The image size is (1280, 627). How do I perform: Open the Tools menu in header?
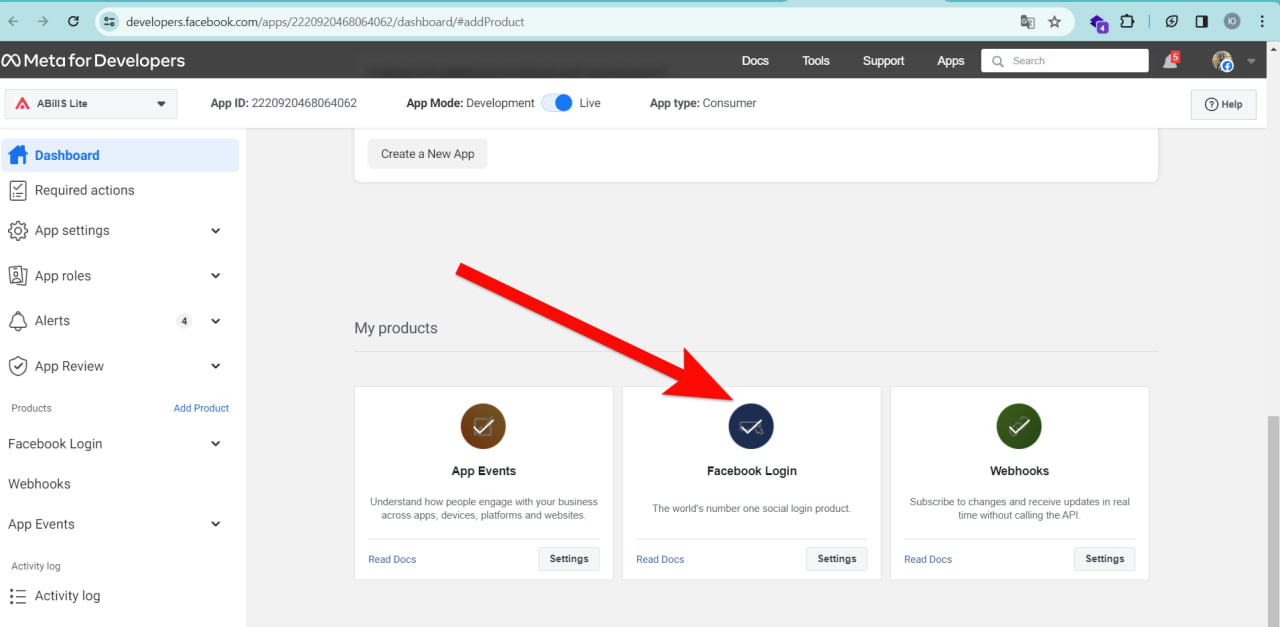[815, 61]
